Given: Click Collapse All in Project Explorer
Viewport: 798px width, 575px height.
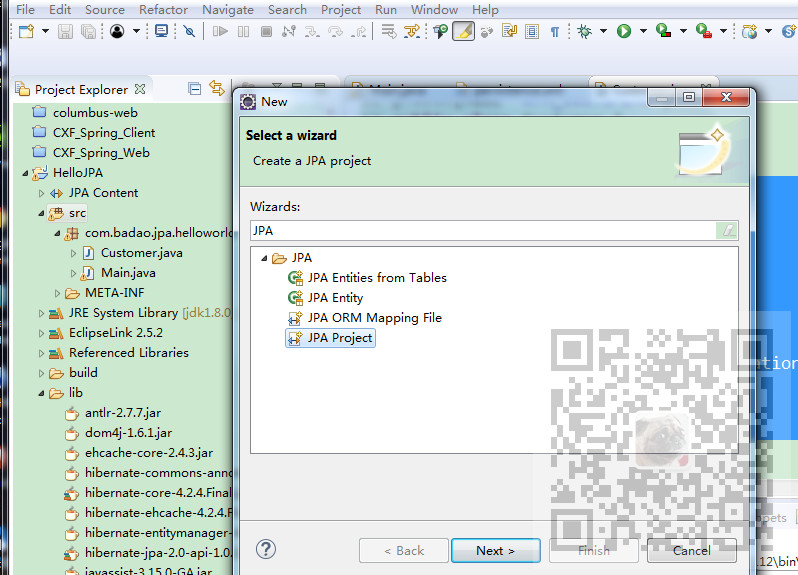Looking at the screenshot, I should pos(194,89).
